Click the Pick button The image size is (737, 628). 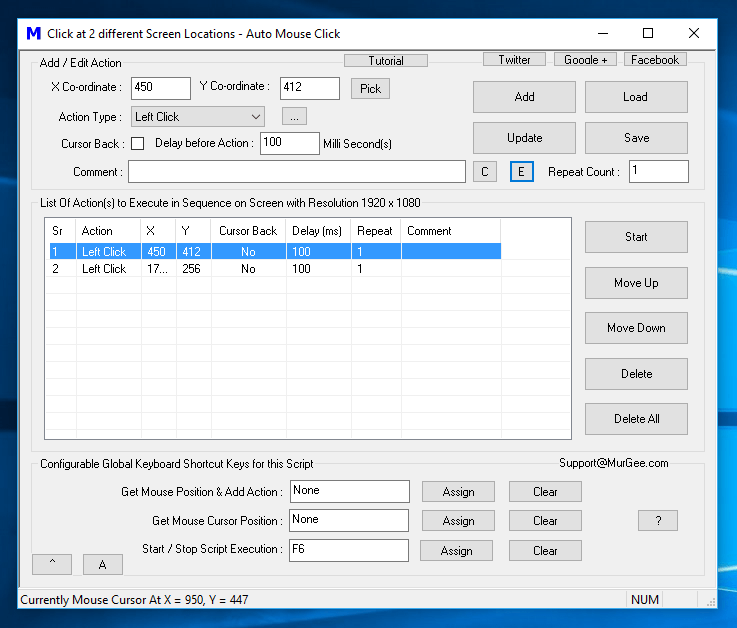pyautogui.click(x=370, y=88)
